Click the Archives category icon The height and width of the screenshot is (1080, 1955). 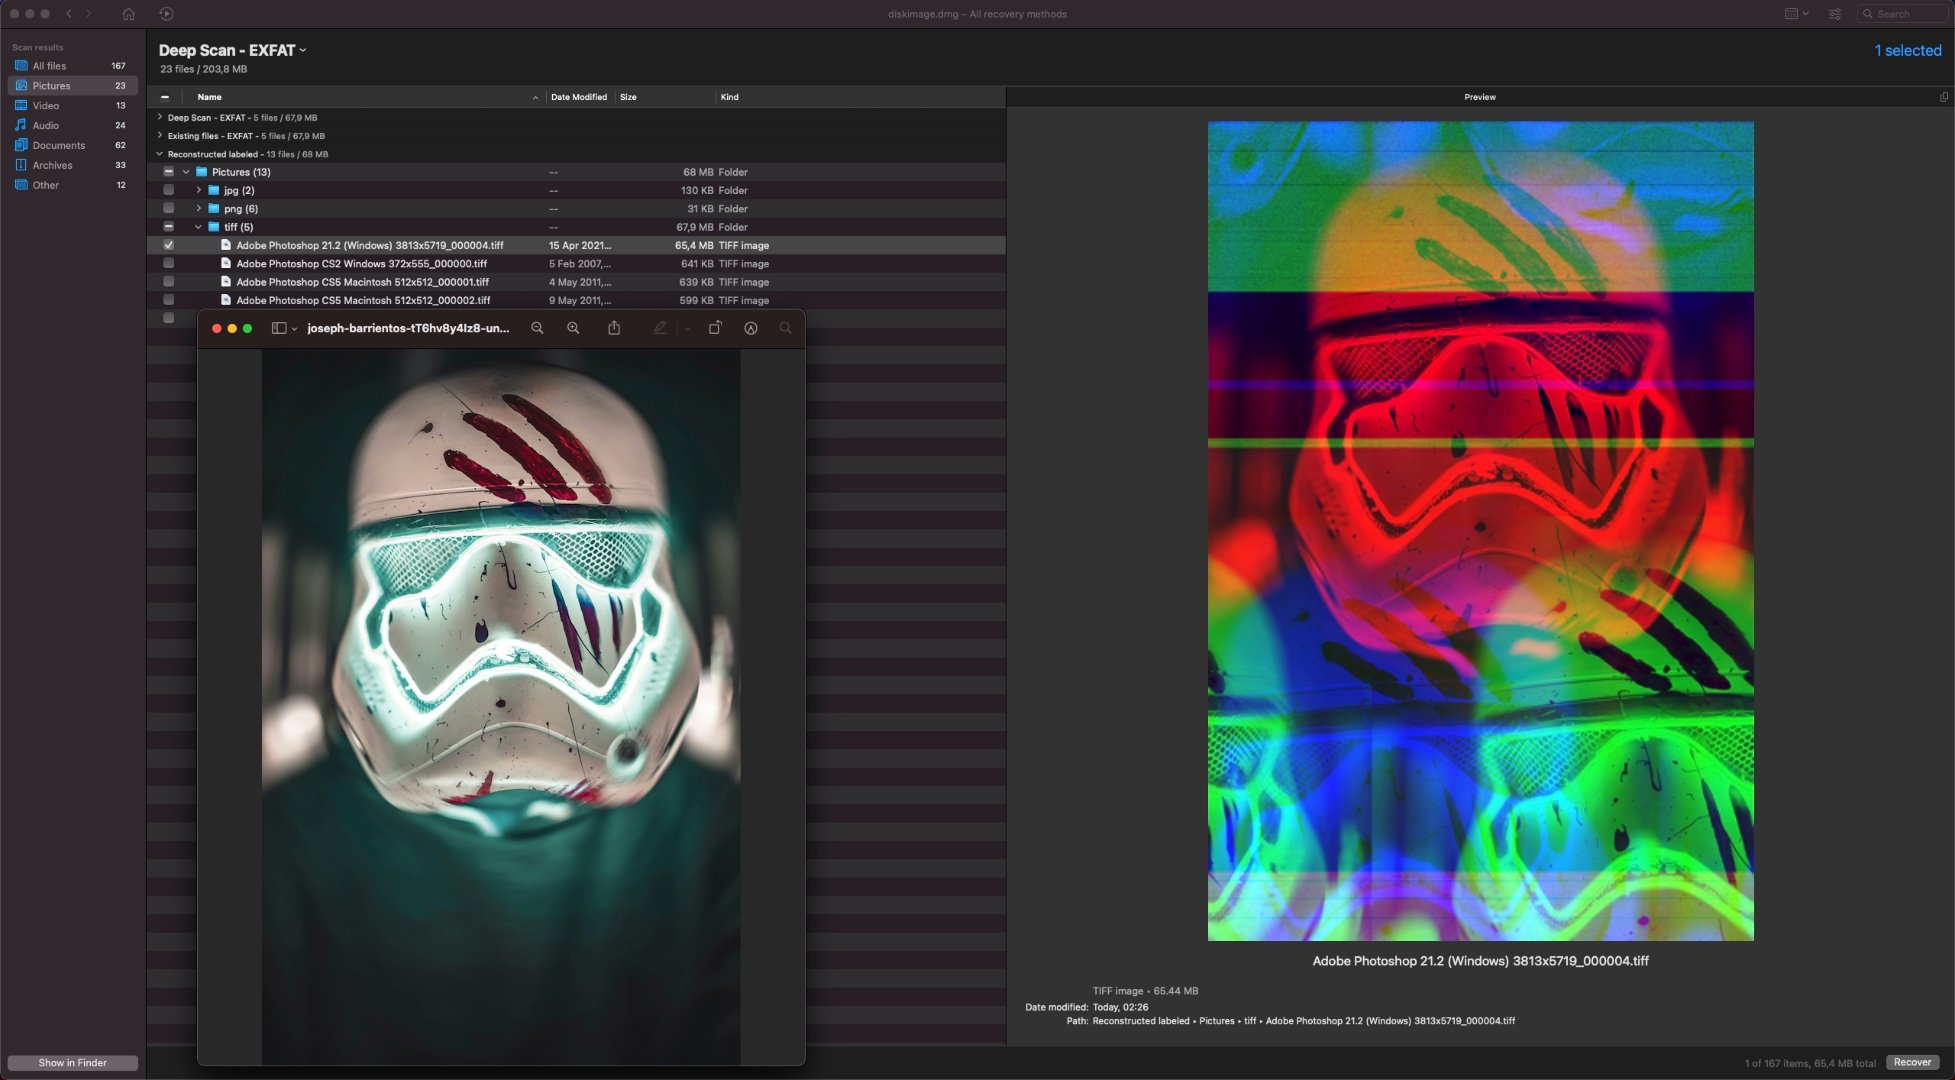pos(21,165)
